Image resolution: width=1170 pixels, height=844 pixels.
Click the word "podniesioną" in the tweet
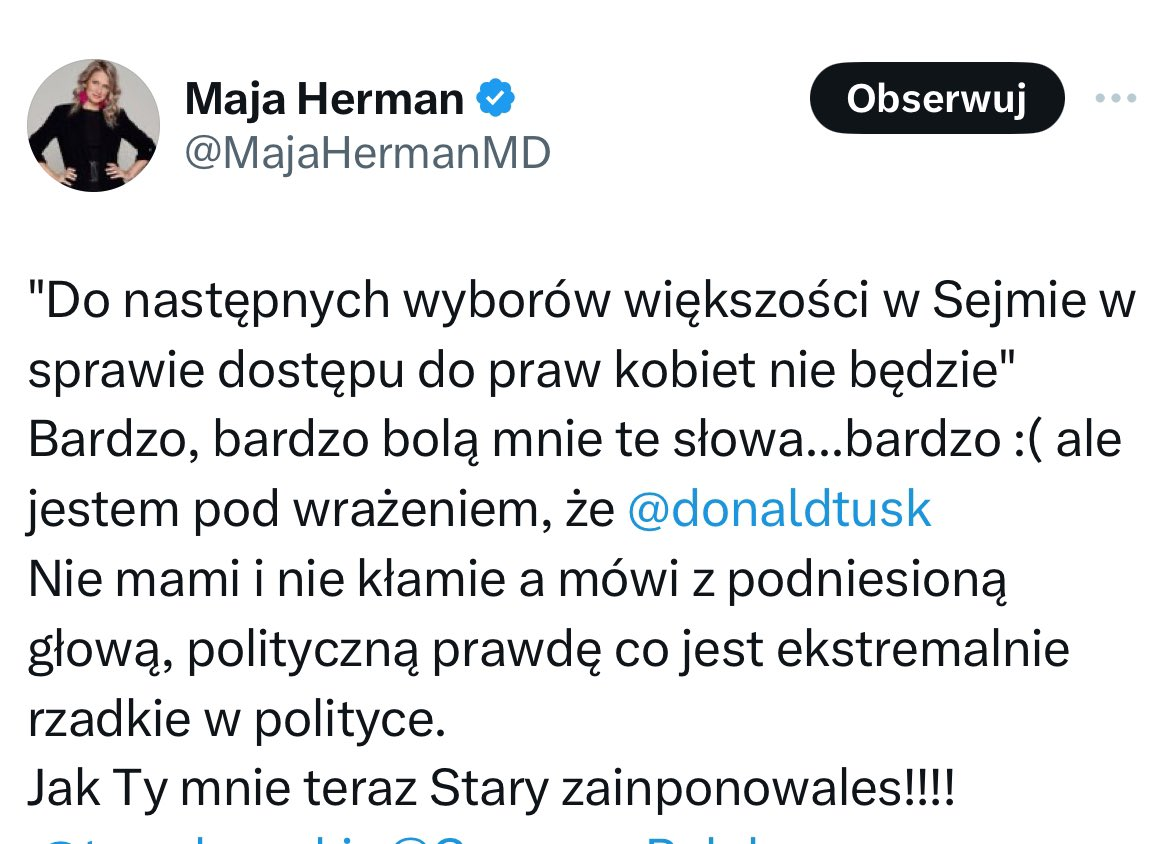coord(866,580)
